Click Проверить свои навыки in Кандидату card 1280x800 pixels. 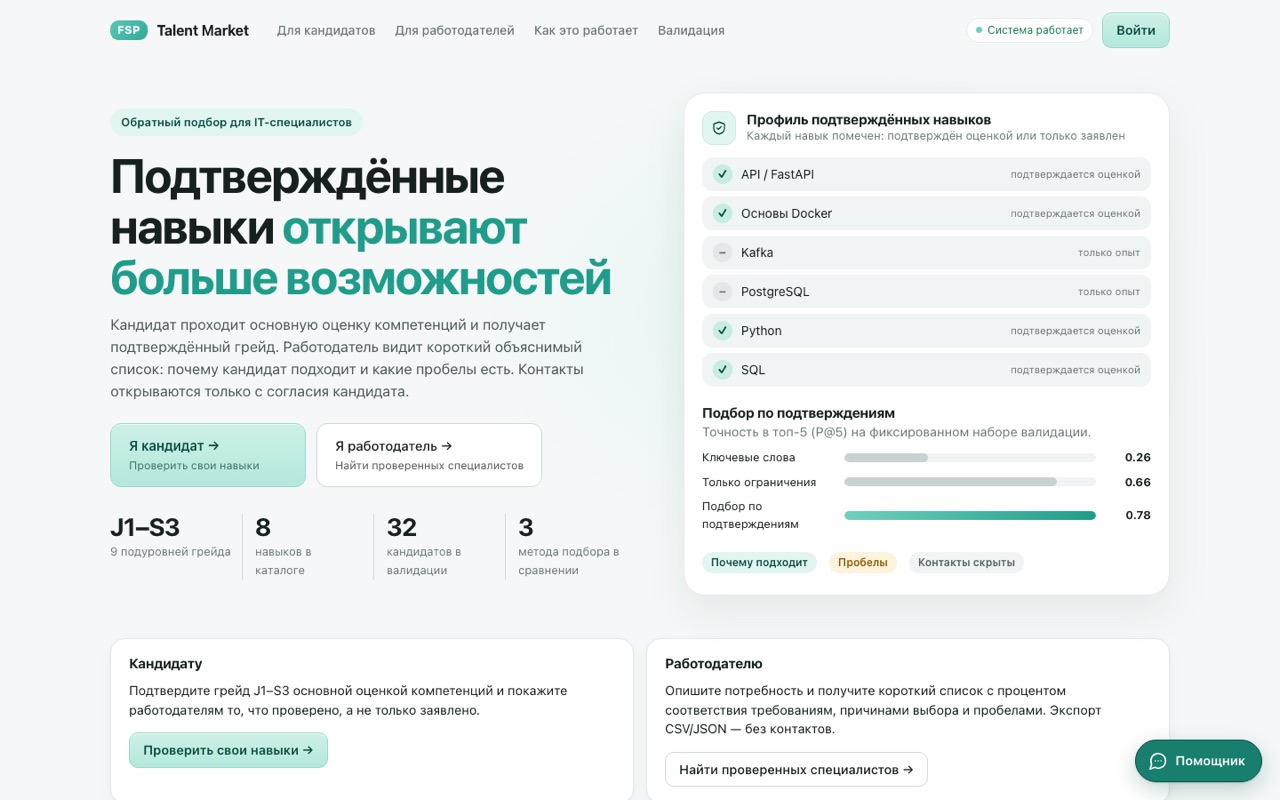[x=228, y=750]
